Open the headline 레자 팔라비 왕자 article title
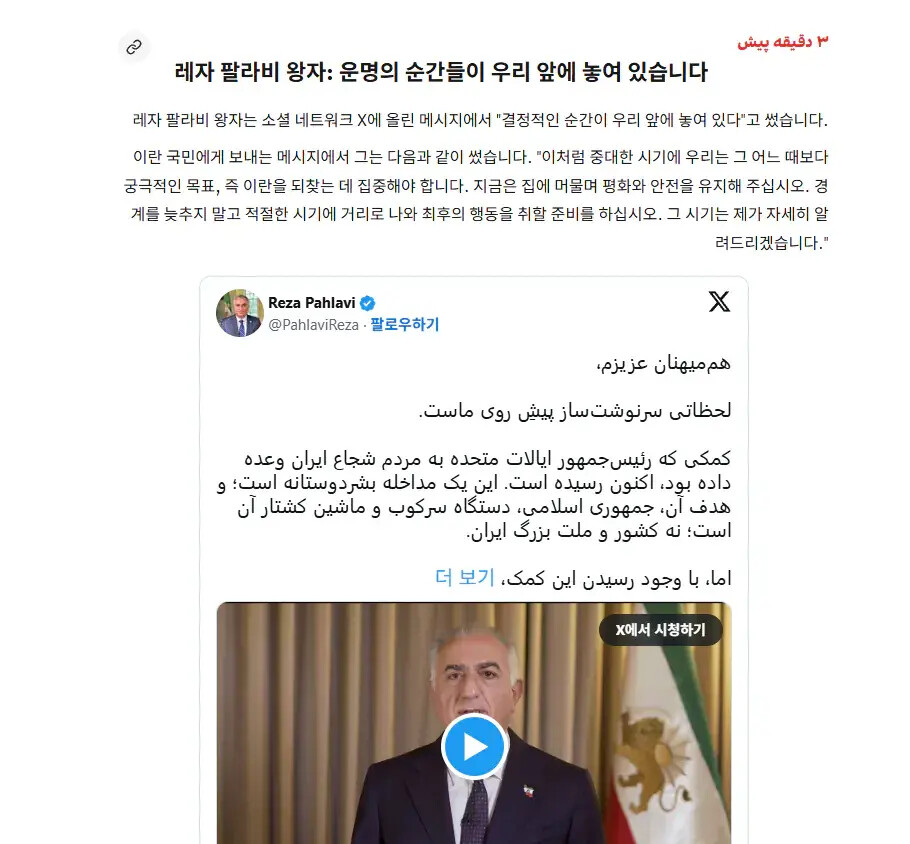The image size is (910, 844). point(441,72)
